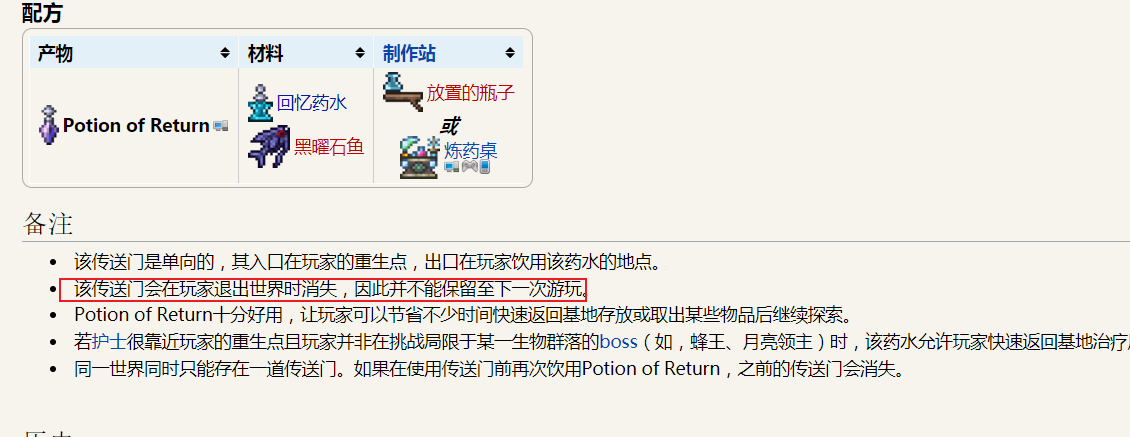Open the 炼药桌 link
The height and width of the screenshot is (437, 1130).
tap(471, 151)
